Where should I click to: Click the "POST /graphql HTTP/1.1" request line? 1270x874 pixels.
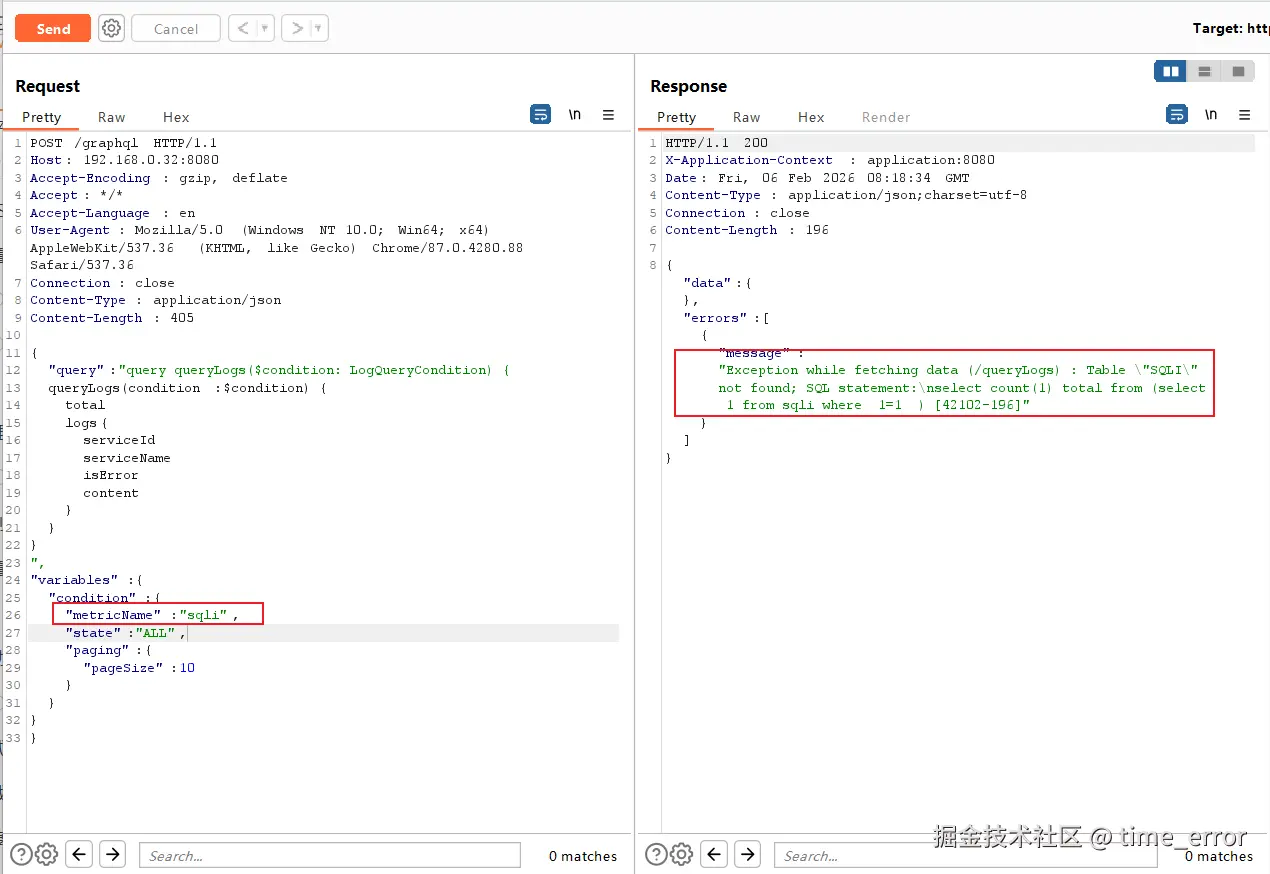coord(123,143)
